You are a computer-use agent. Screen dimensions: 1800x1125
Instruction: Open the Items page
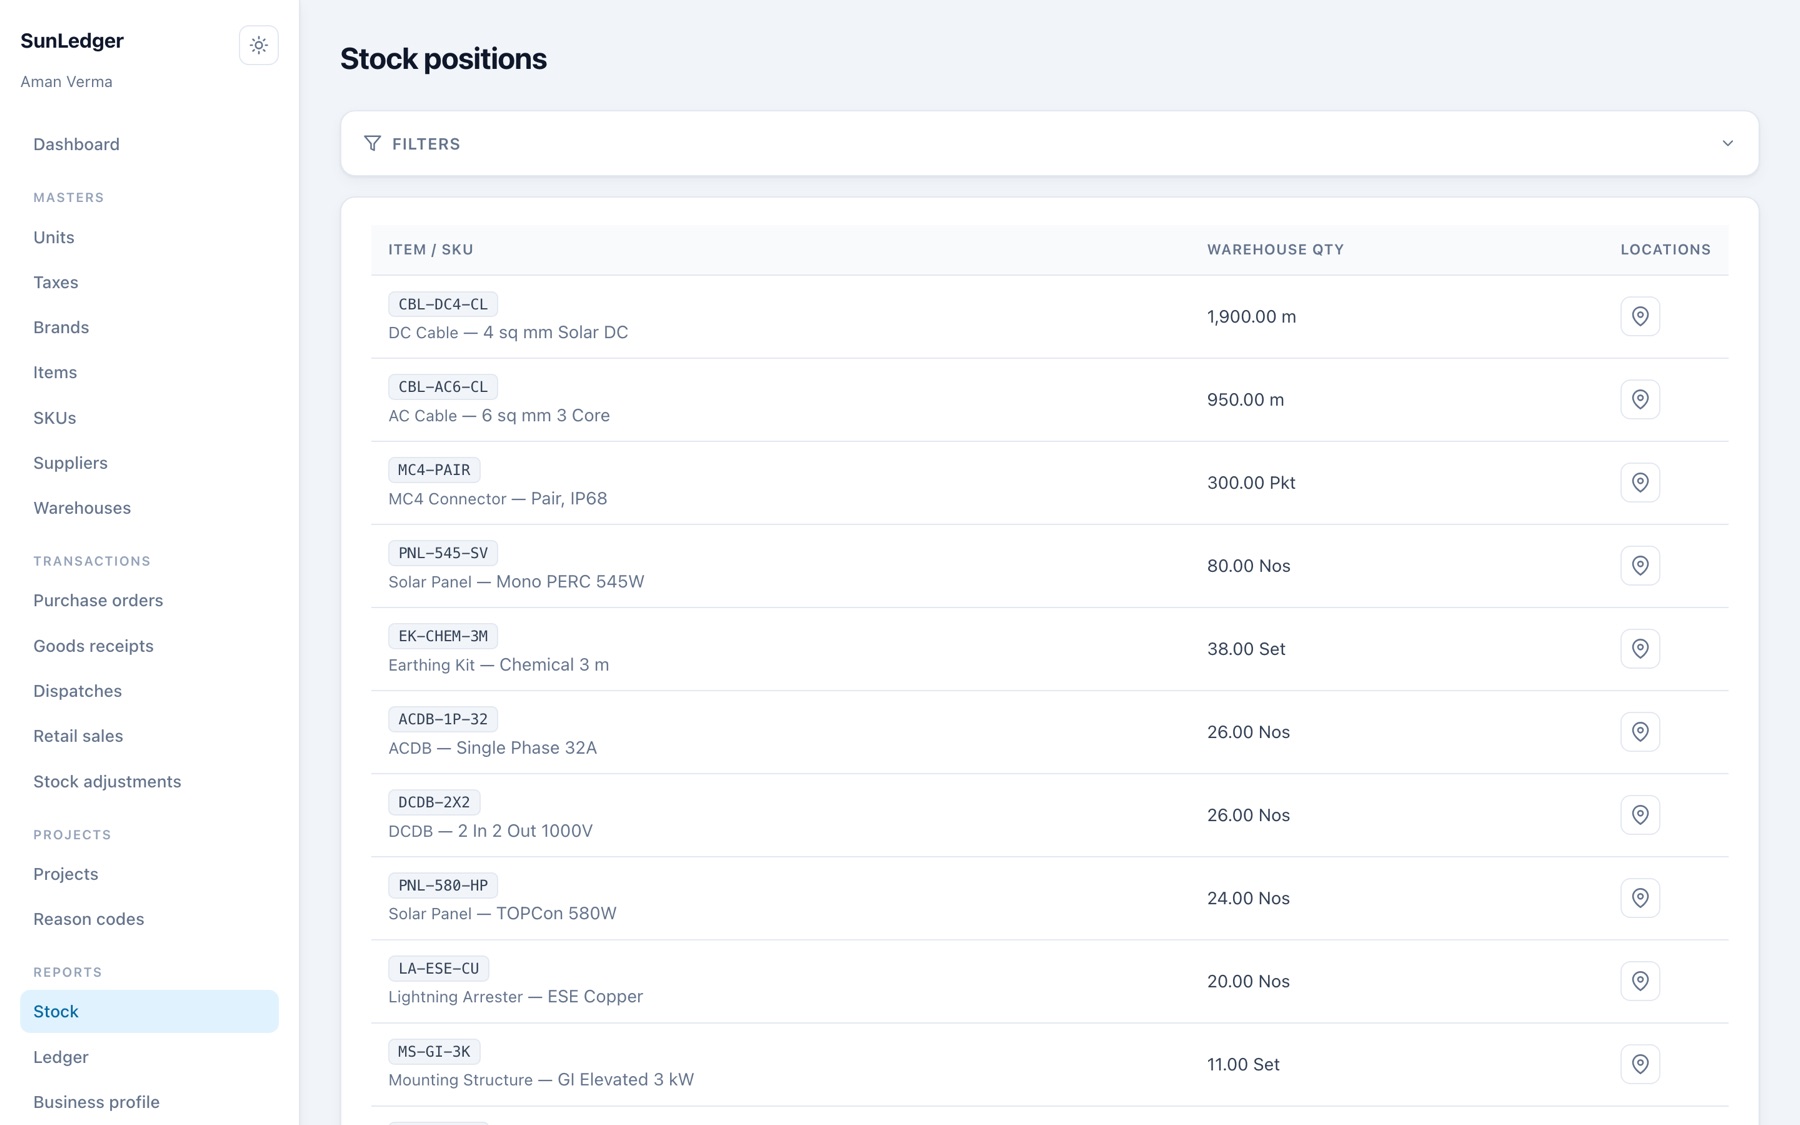(149, 372)
